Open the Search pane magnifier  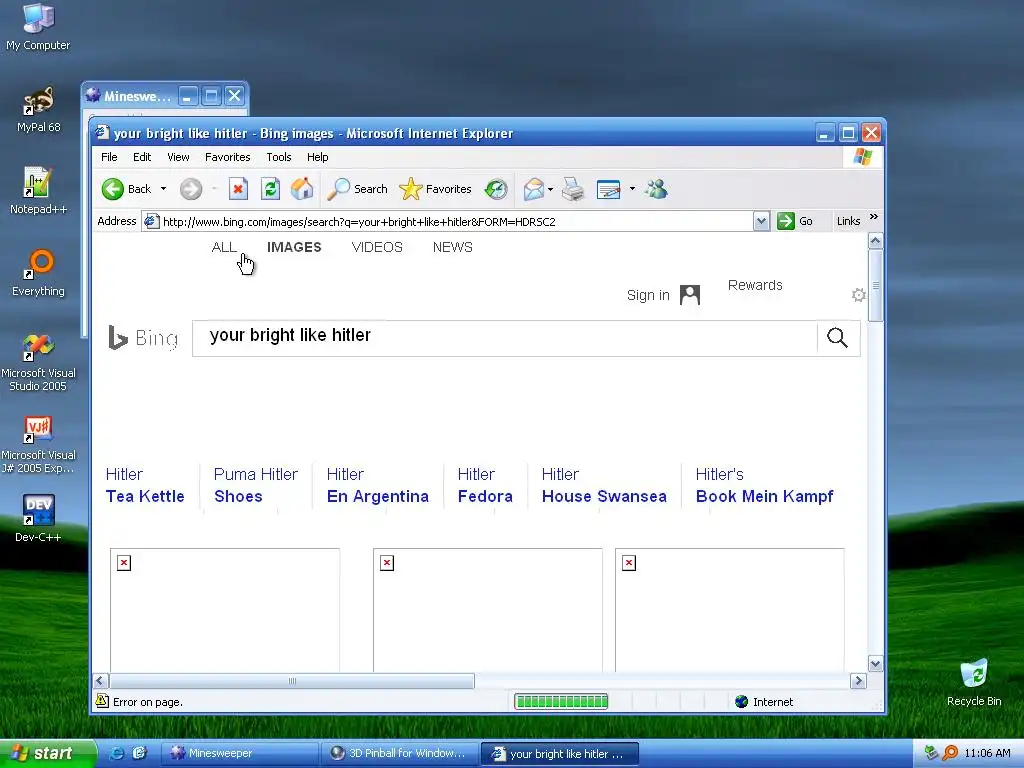(357, 189)
